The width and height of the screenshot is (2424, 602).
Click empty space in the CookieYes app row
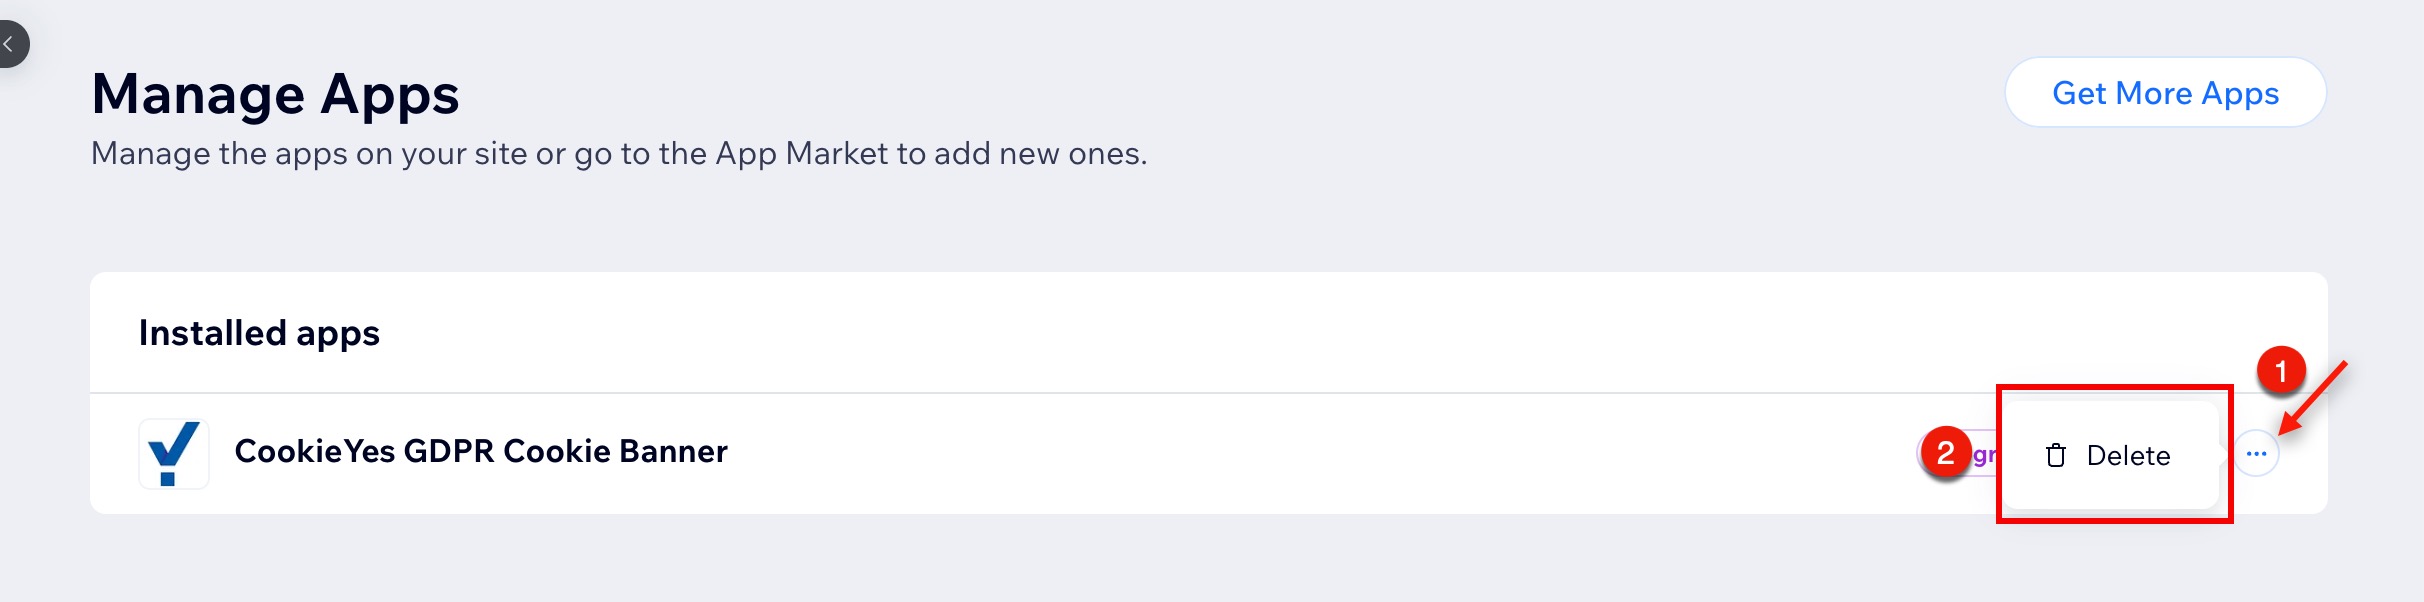click(x=1300, y=454)
